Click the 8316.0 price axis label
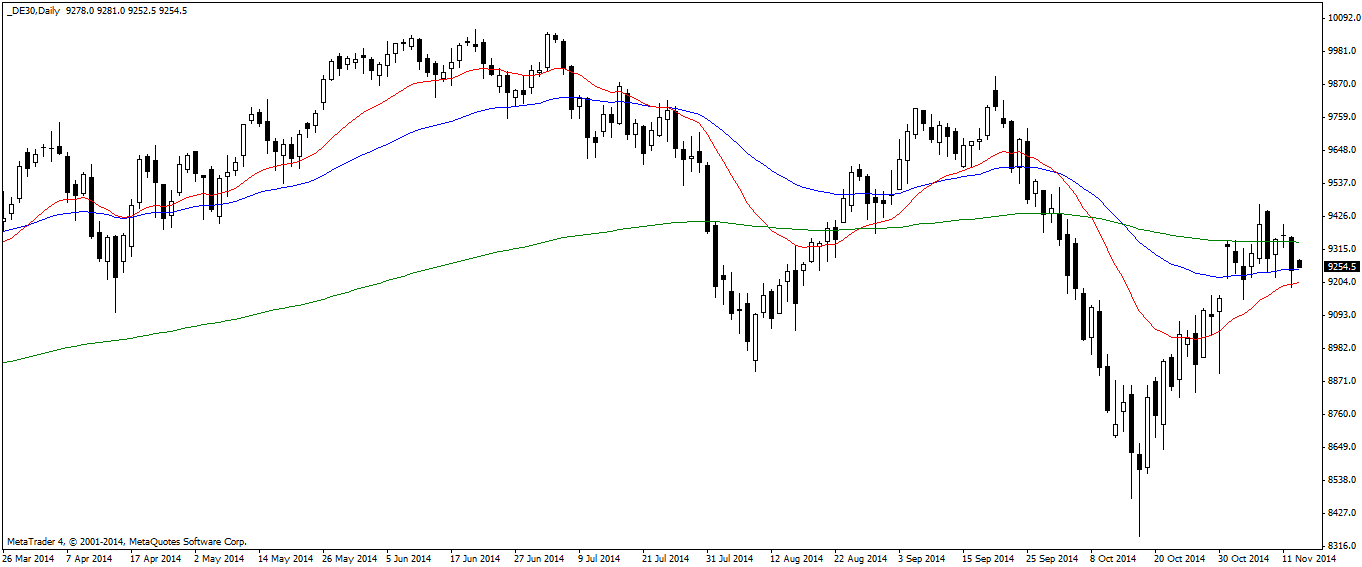The image size is (1362, 567). tap(1340, 545)
